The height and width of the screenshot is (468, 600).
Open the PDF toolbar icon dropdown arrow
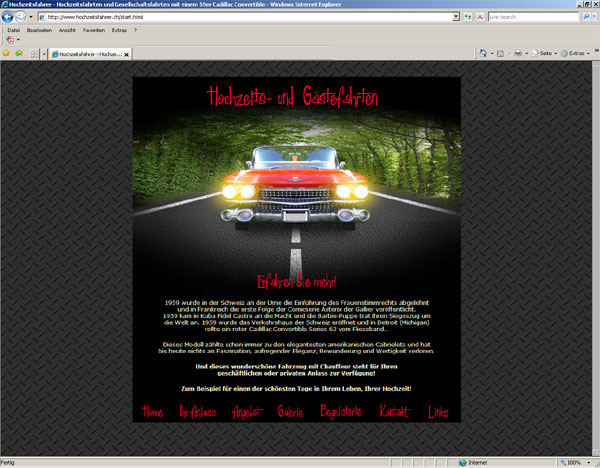(18, 40)
